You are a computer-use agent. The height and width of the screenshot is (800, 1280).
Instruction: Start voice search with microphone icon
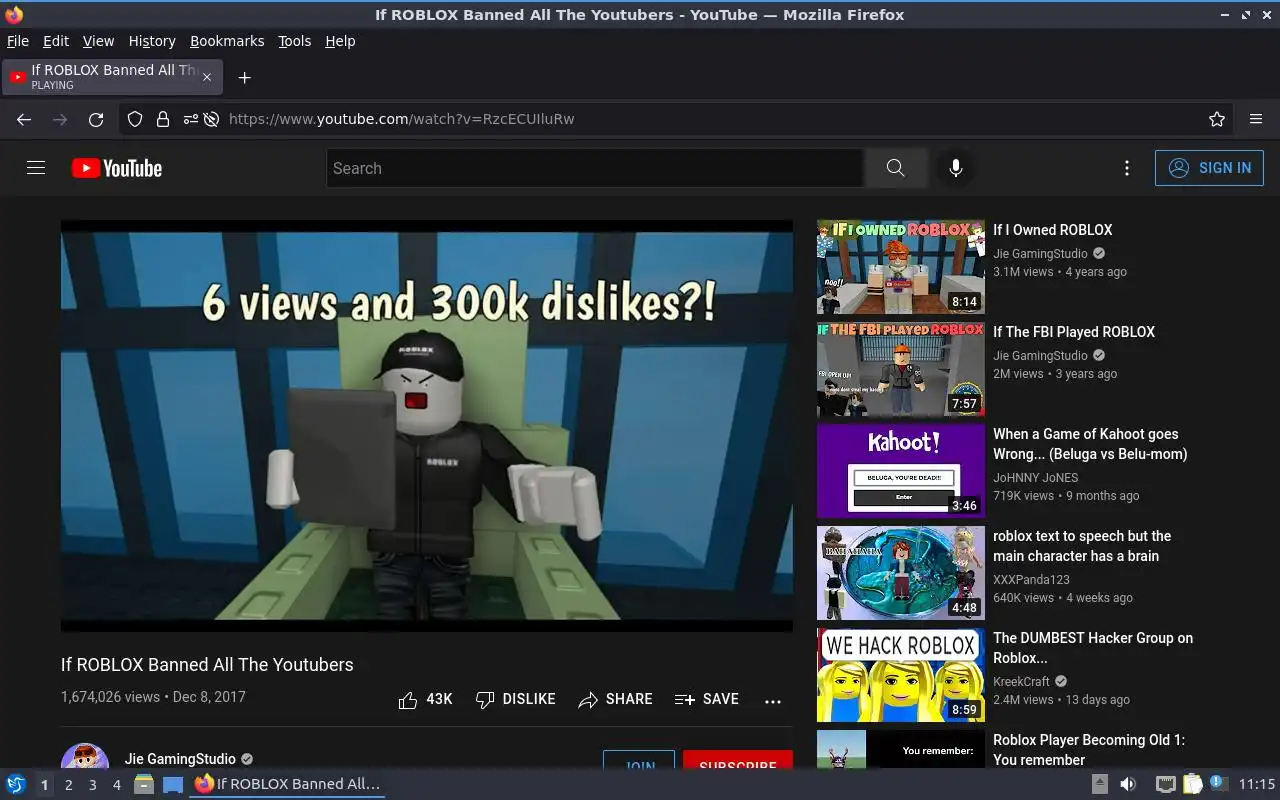pyautogui.click(x=956, y=168)
